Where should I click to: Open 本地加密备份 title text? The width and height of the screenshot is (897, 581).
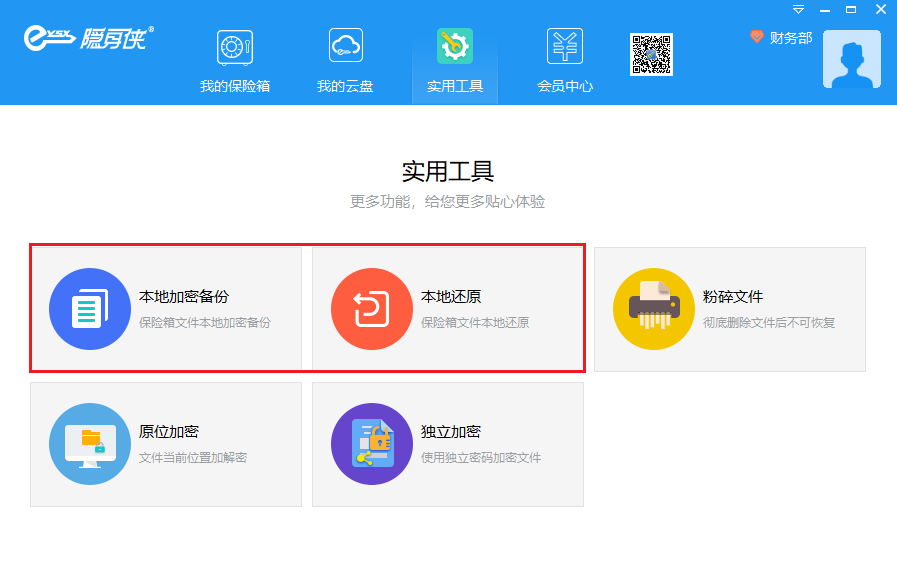click(184, 297)
